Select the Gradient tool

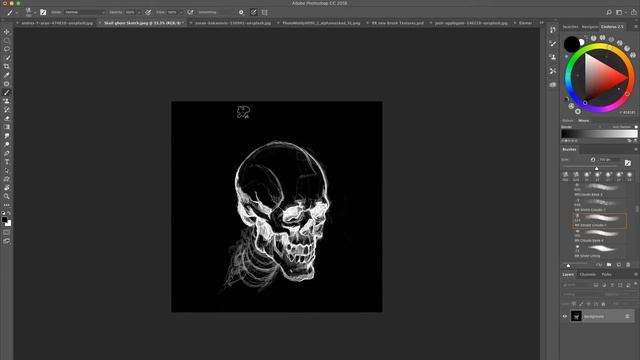[x=7, y=127]
